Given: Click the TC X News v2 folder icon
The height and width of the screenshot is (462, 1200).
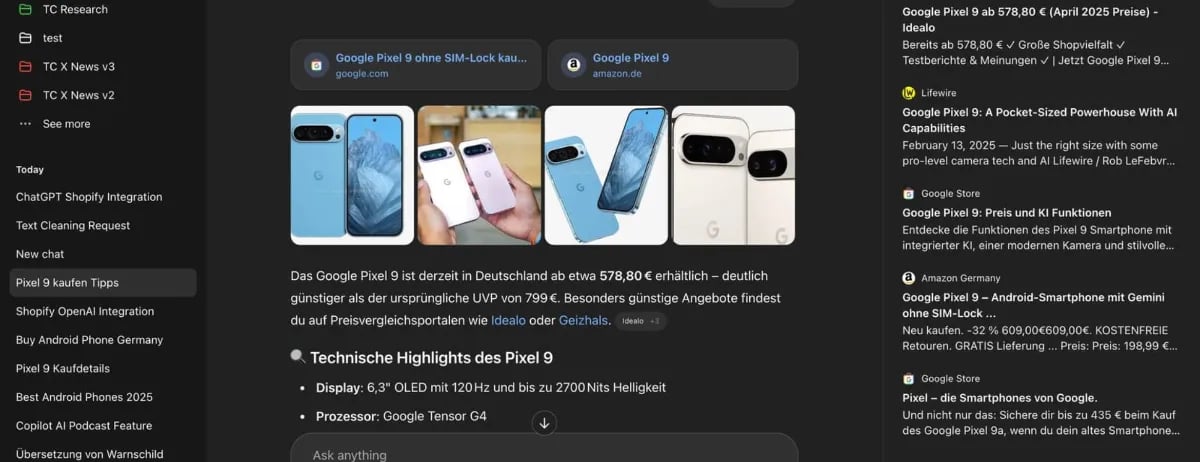Looking at the screenshot, I should pos(26,95).
